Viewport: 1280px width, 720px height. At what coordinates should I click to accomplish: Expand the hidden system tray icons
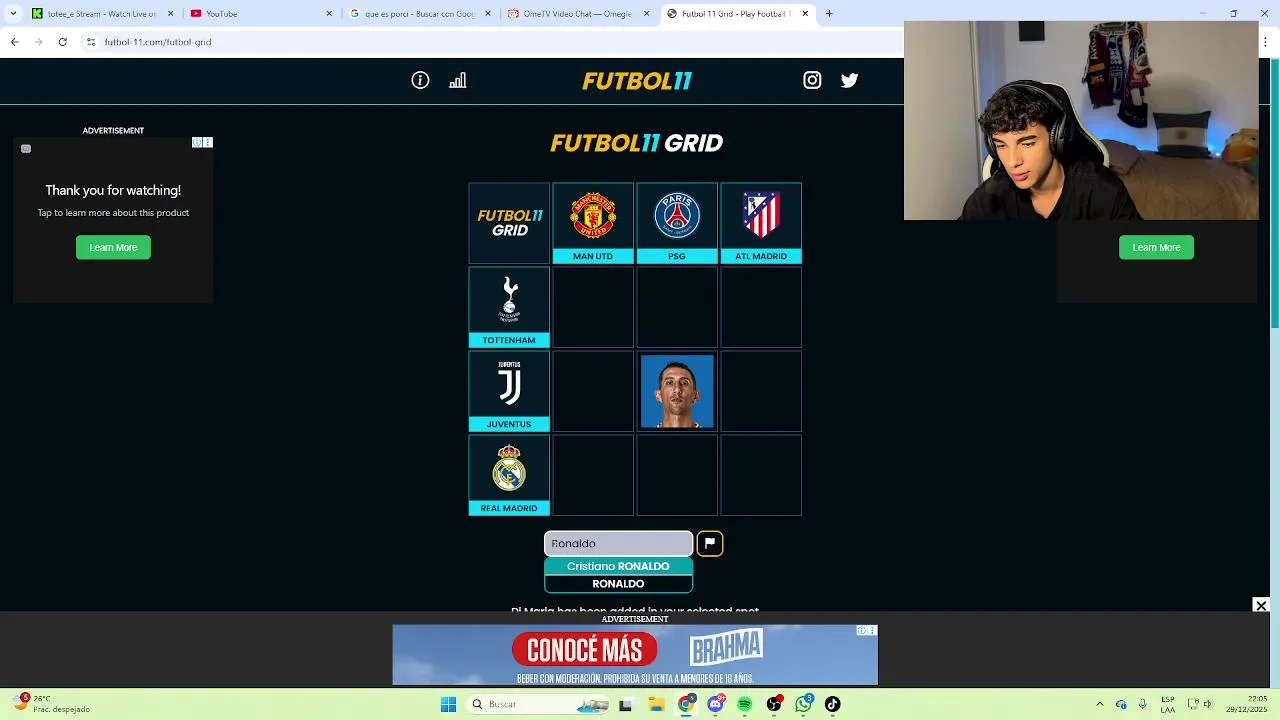tap(1100, 704)
